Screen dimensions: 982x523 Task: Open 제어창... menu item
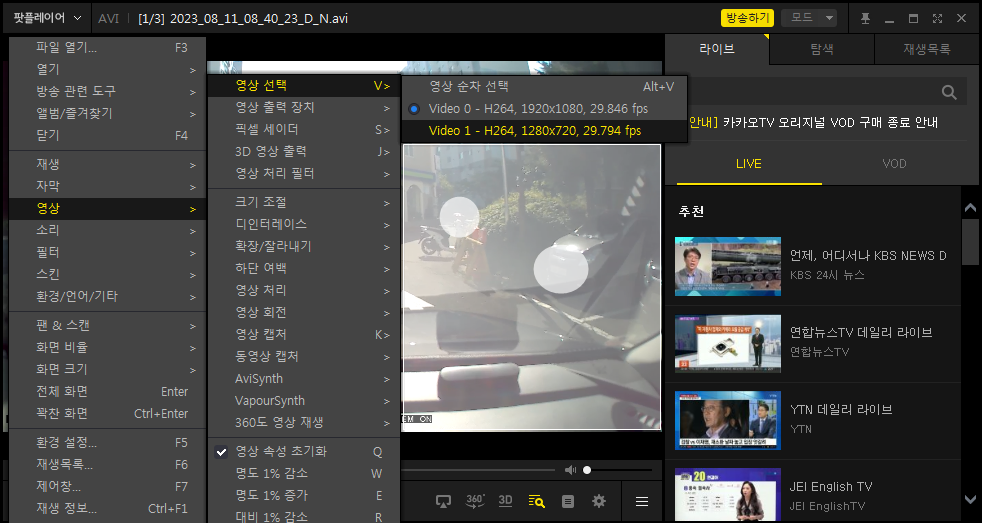pyautogui.click(x=107, y=487)
